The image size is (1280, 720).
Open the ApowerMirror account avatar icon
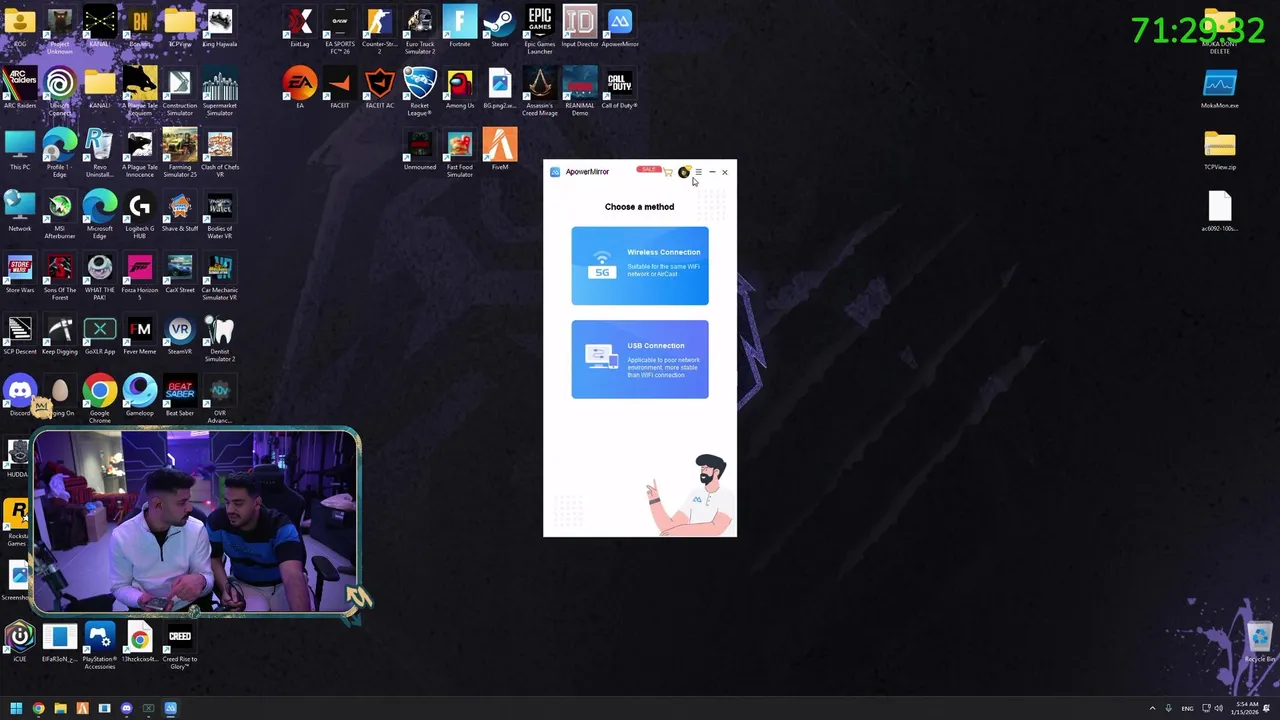[x=684, y=172]
